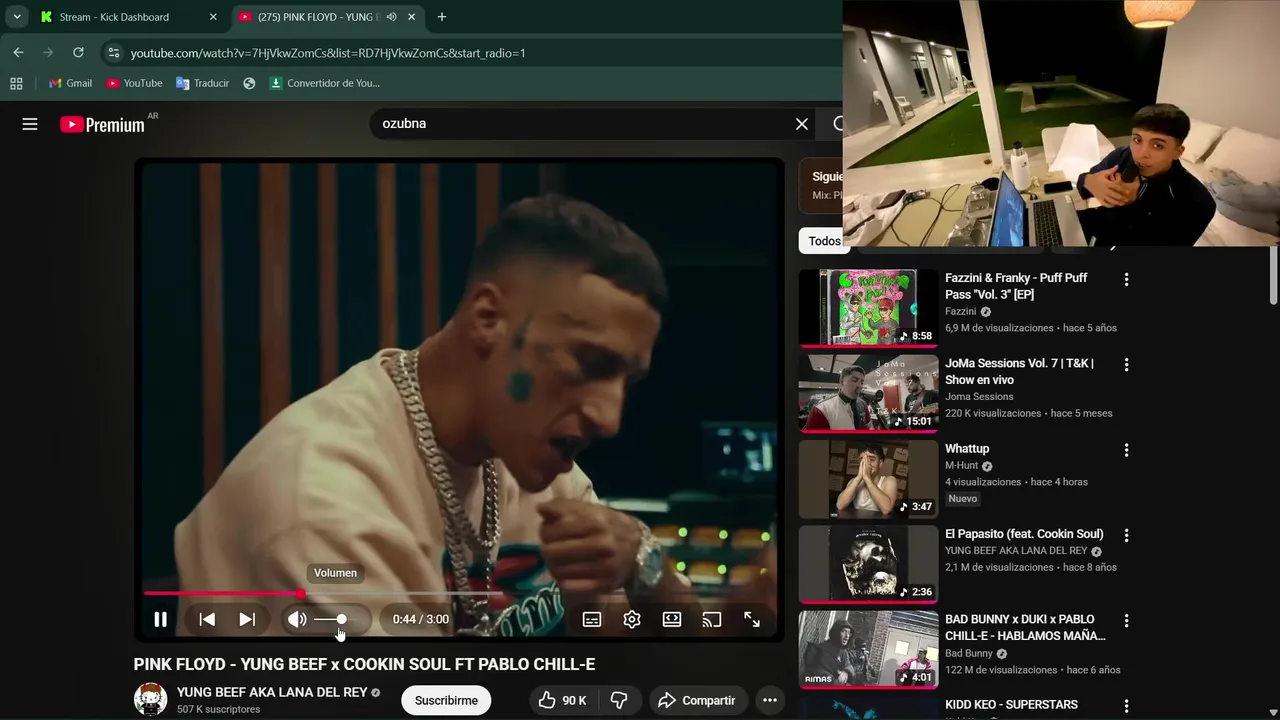Switch to theater mode view
This screenshot has width=1280, height=720.
[672, 619]
